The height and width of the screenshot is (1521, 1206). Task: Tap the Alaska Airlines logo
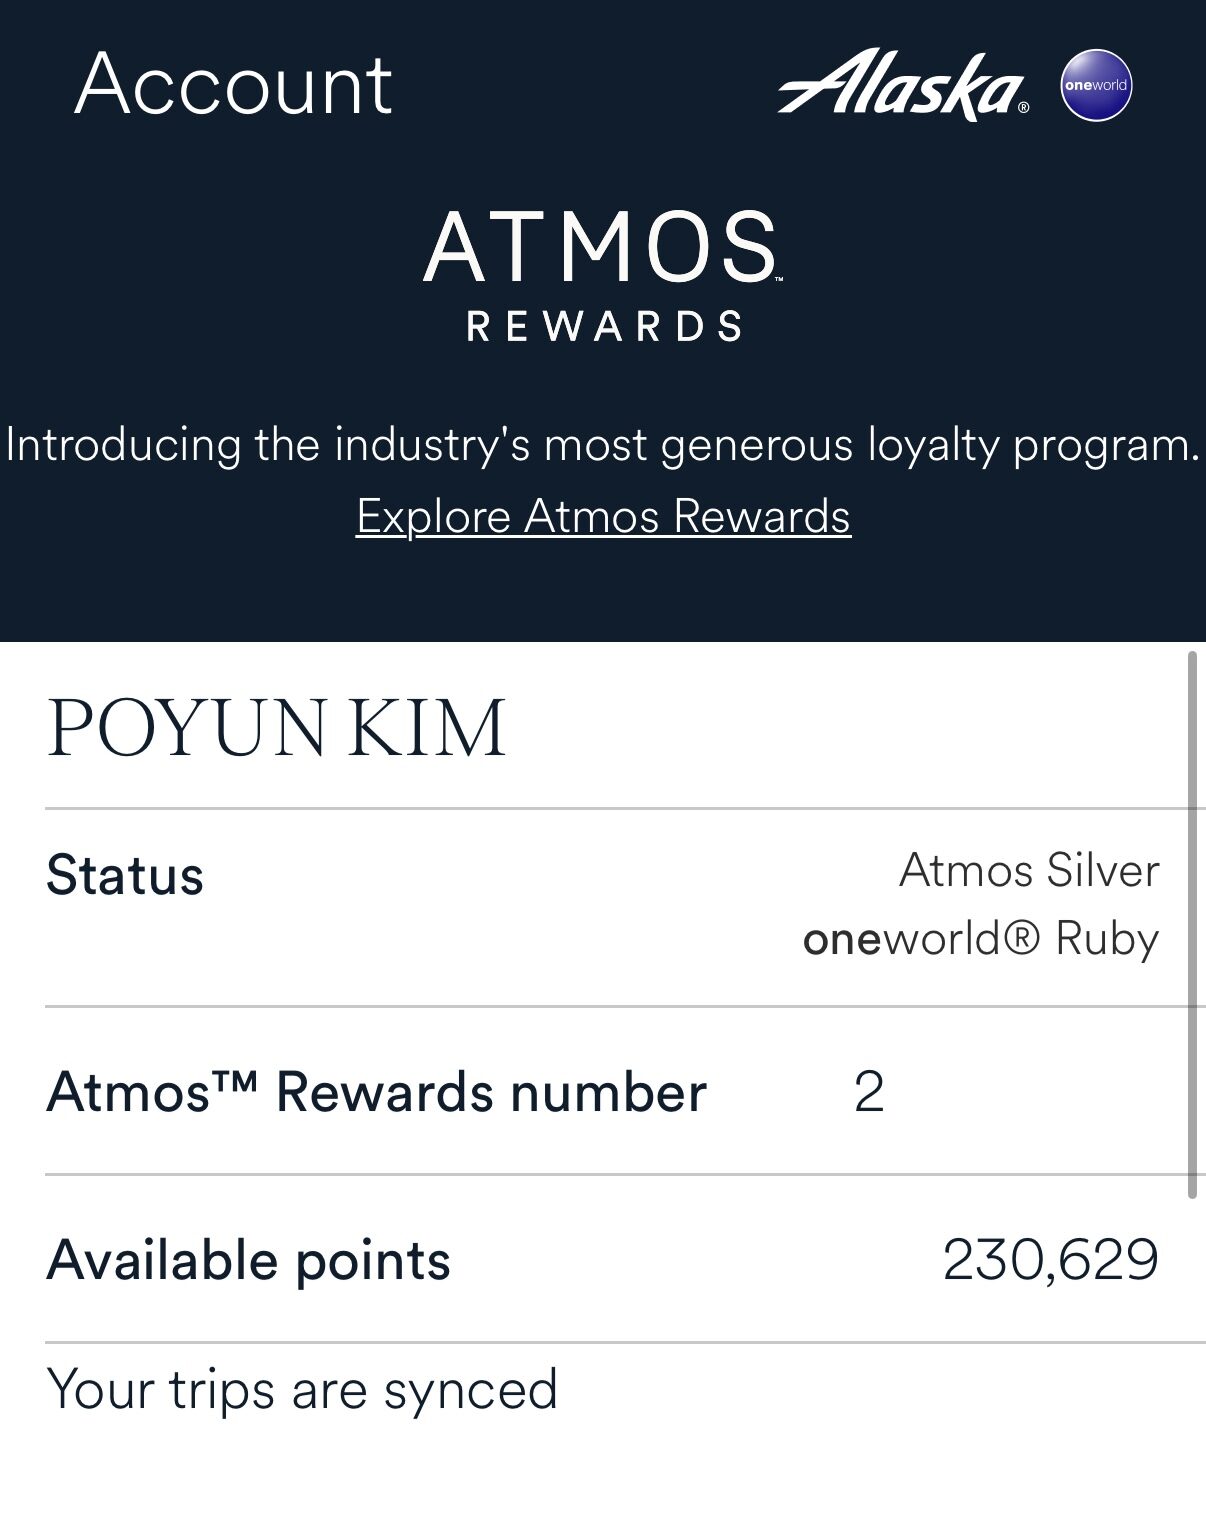(x=903, y=86)
